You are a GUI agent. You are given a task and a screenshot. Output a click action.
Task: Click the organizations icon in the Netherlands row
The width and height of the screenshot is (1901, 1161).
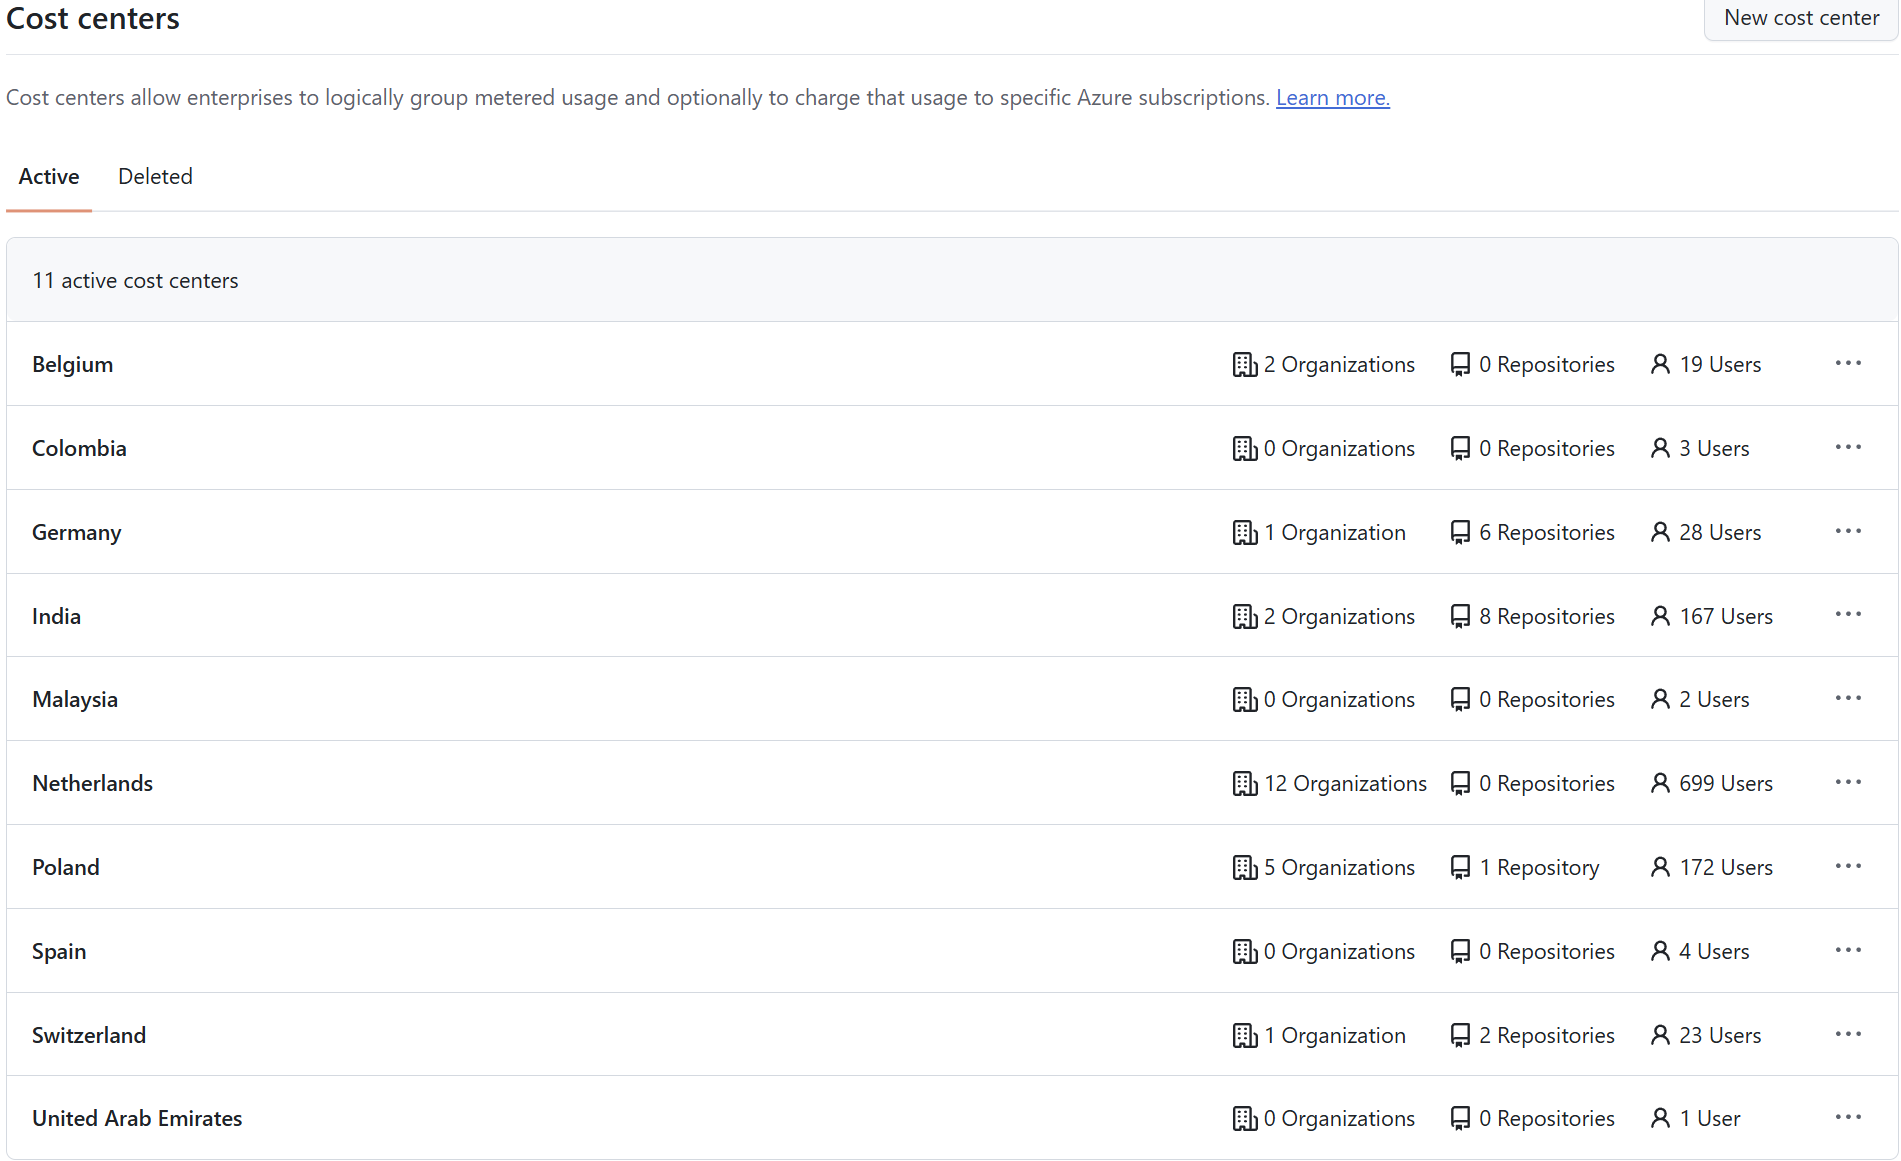1244,783
